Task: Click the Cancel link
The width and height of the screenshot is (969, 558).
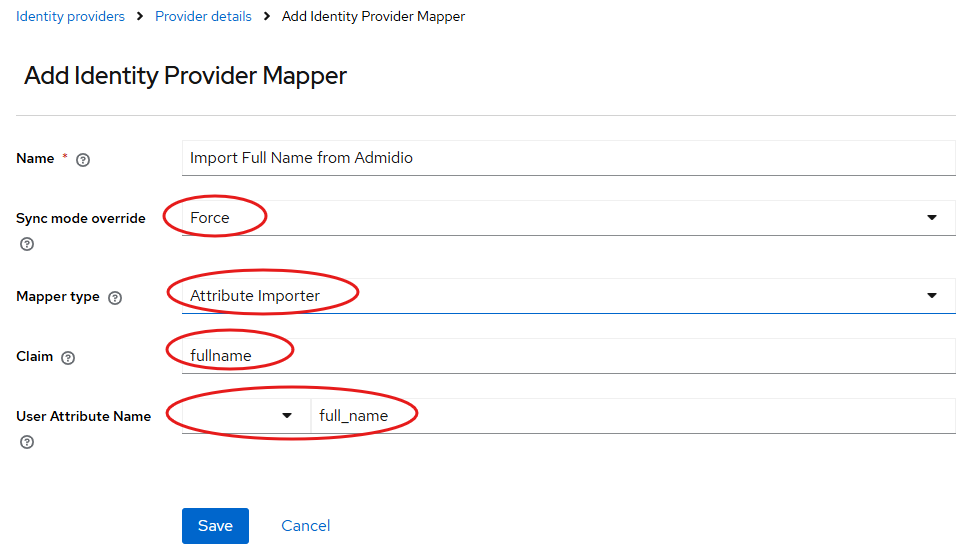Action: tap(305, 526)
